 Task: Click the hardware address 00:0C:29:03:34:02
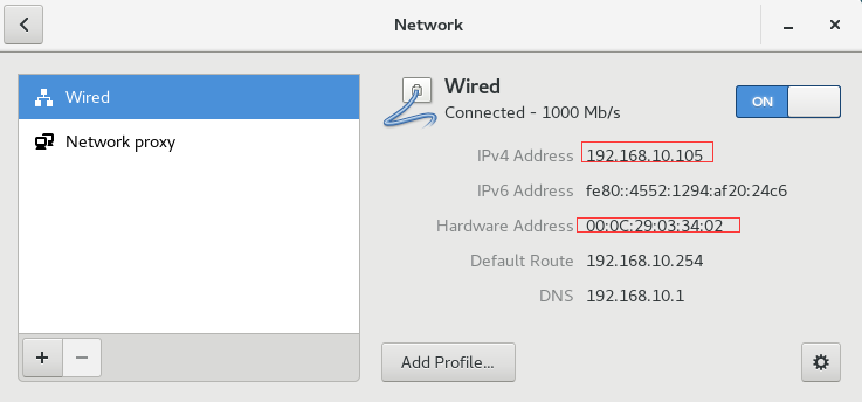pyautogui.click(x=654, y=225)
